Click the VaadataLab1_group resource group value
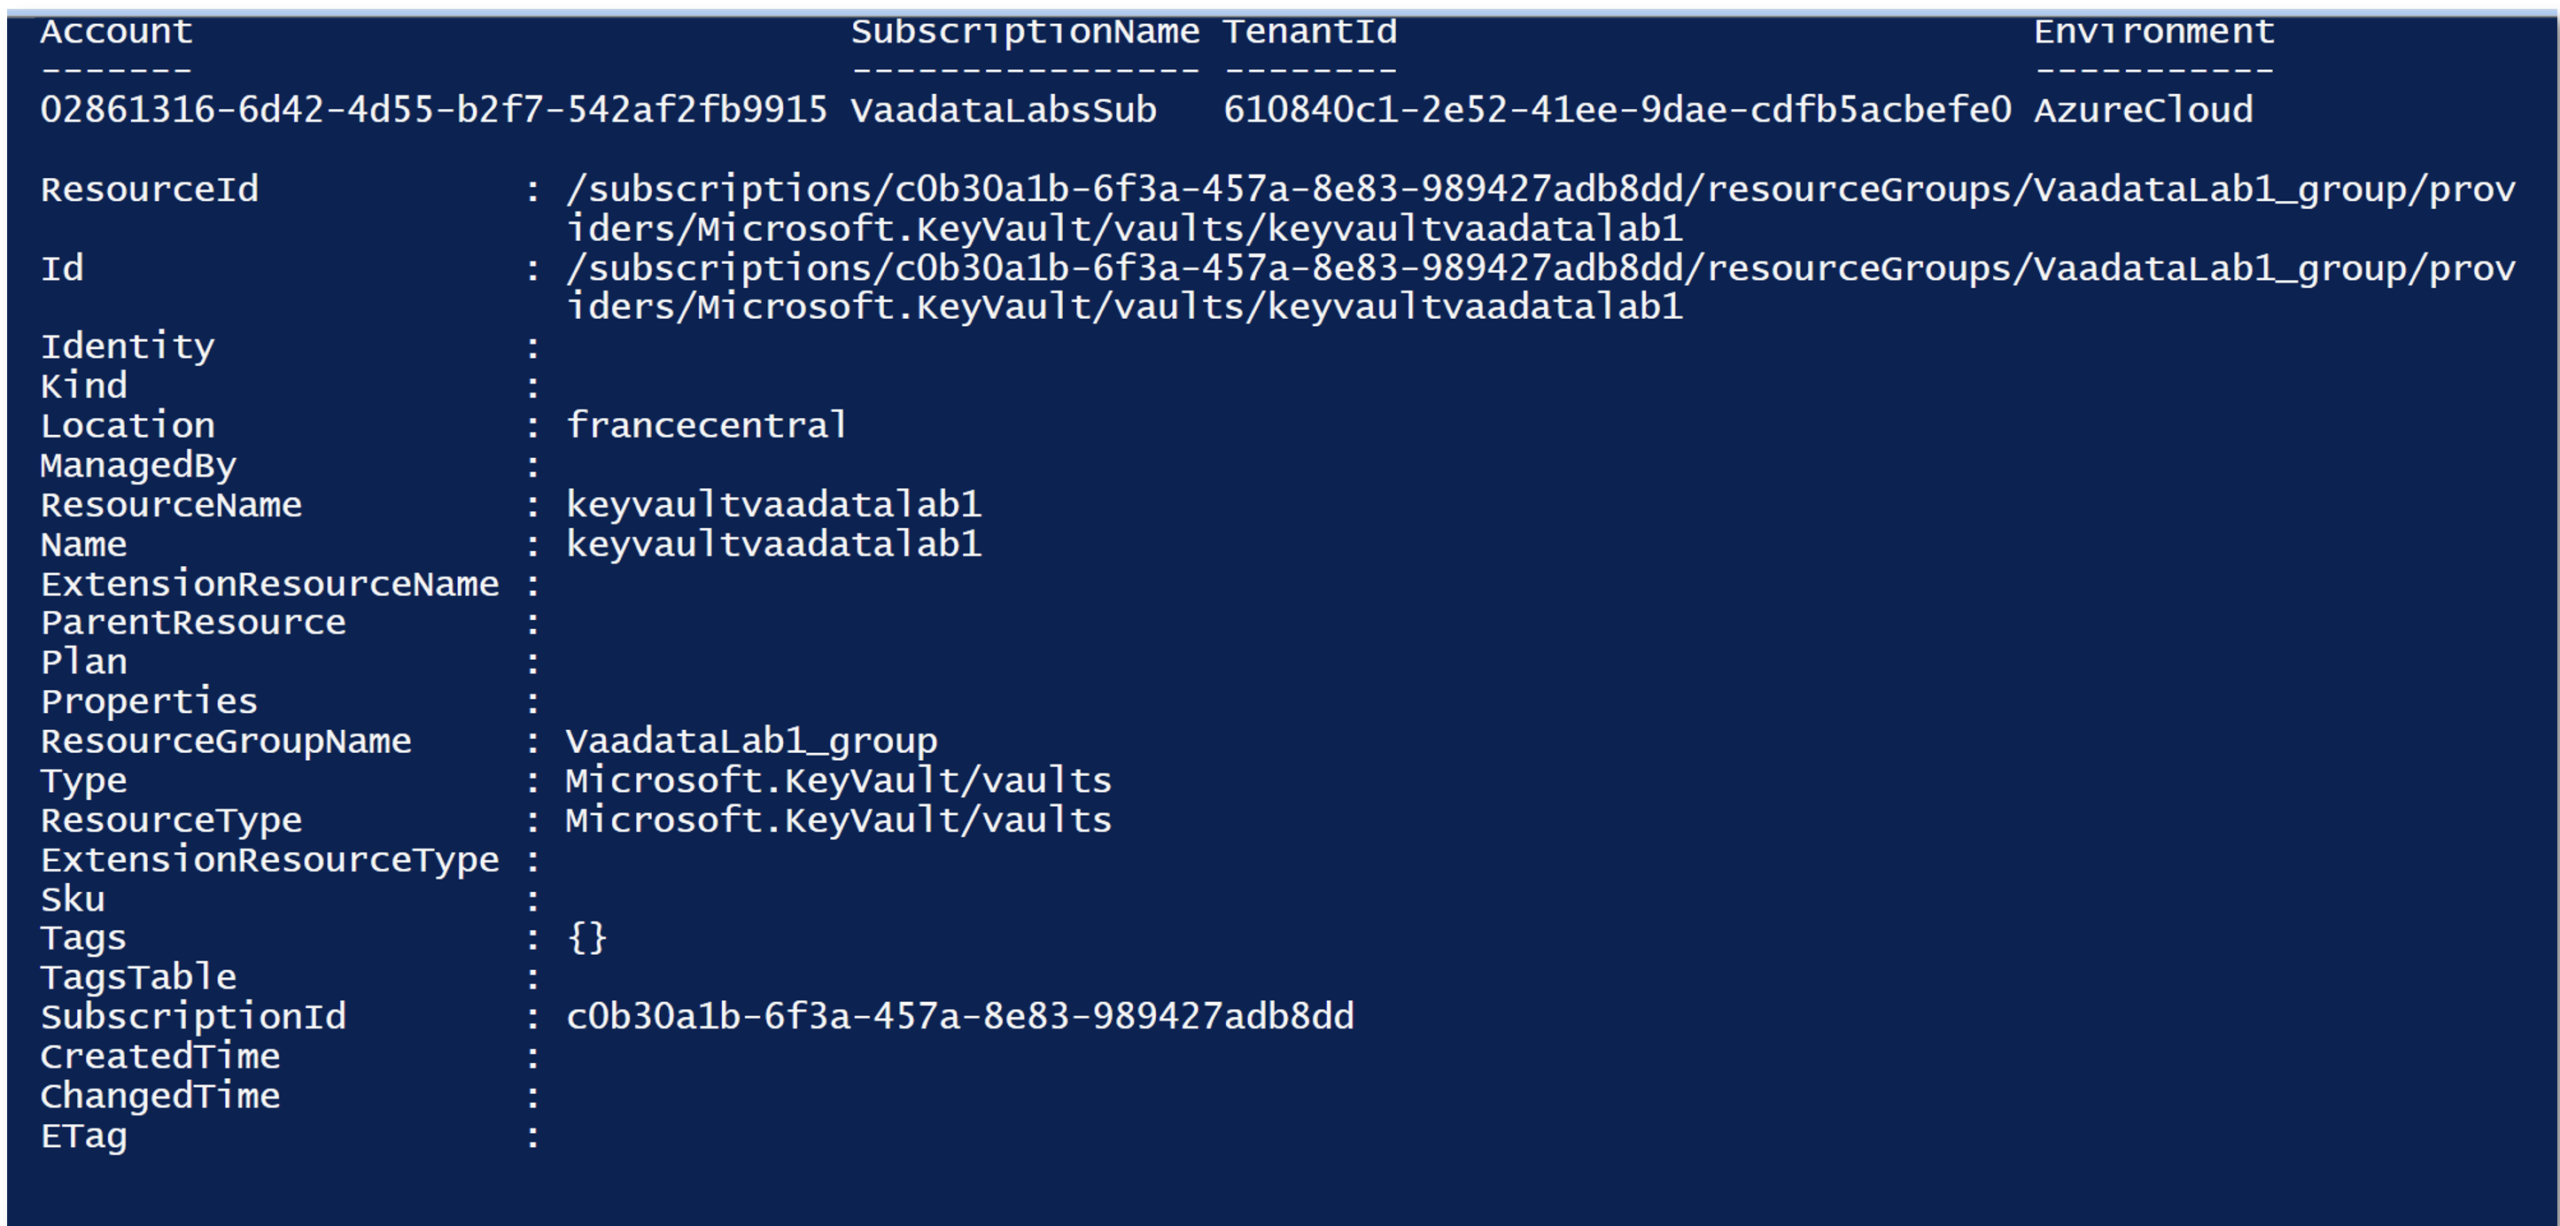Screen dimensions: 2560x1226 751,741
